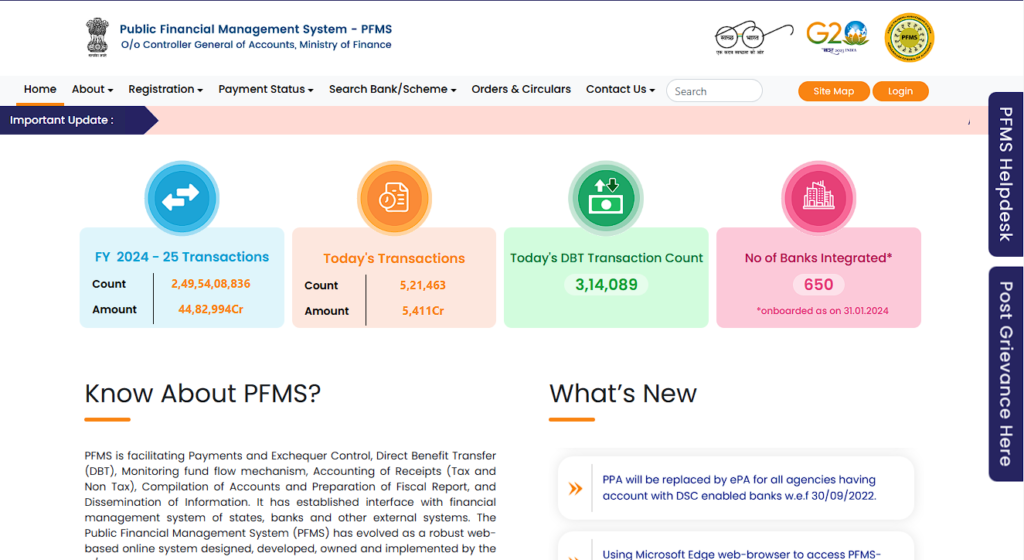Open the Site Map button
This screenshot has height=560, width=1024.
(x=833, y=91)
